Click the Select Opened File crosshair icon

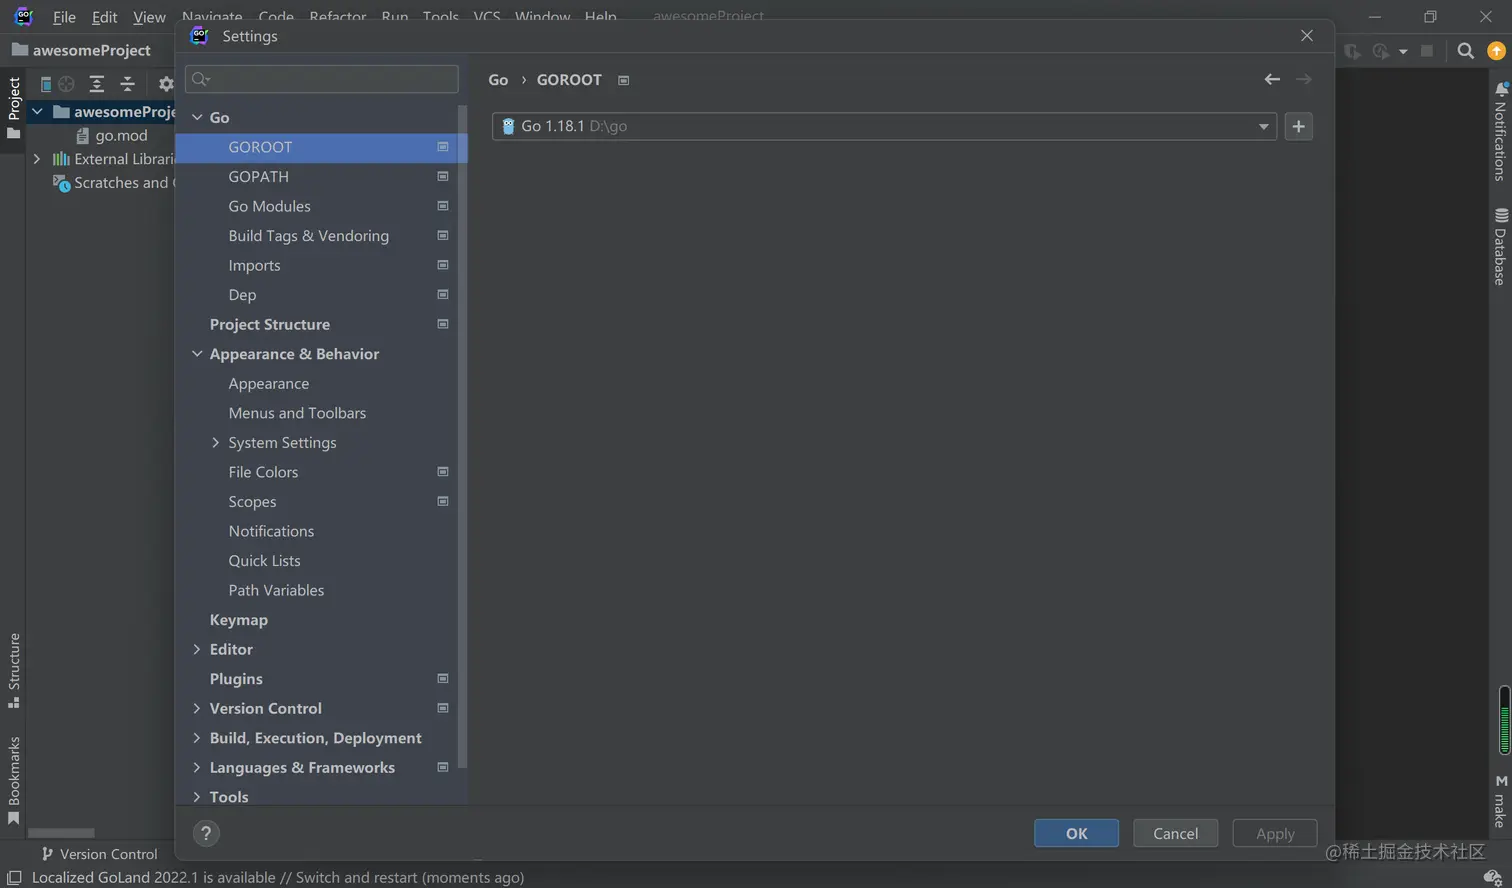[x=67, y=84]
